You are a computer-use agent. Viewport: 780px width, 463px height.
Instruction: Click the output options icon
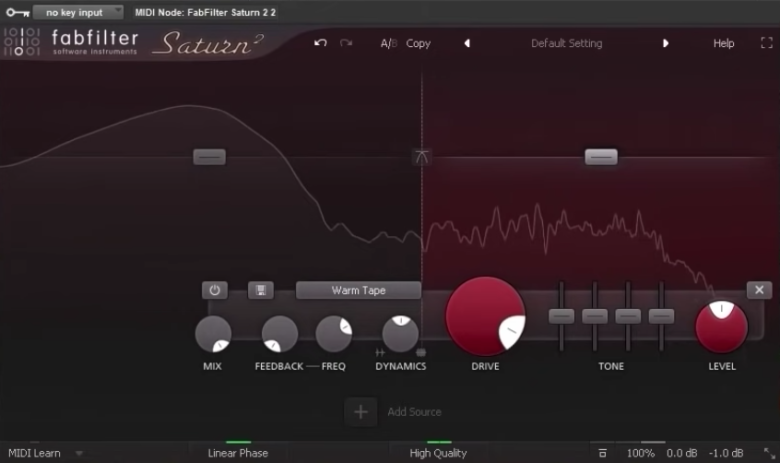pos(602,453)
